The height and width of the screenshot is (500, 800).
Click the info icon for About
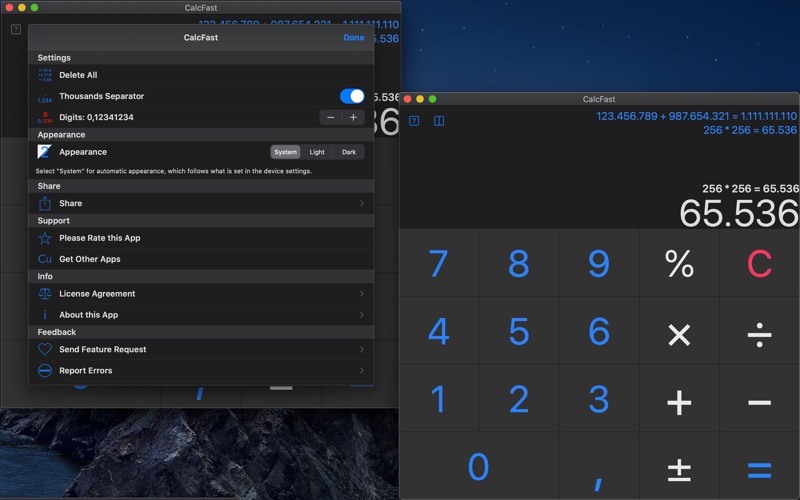pos(45,315)
